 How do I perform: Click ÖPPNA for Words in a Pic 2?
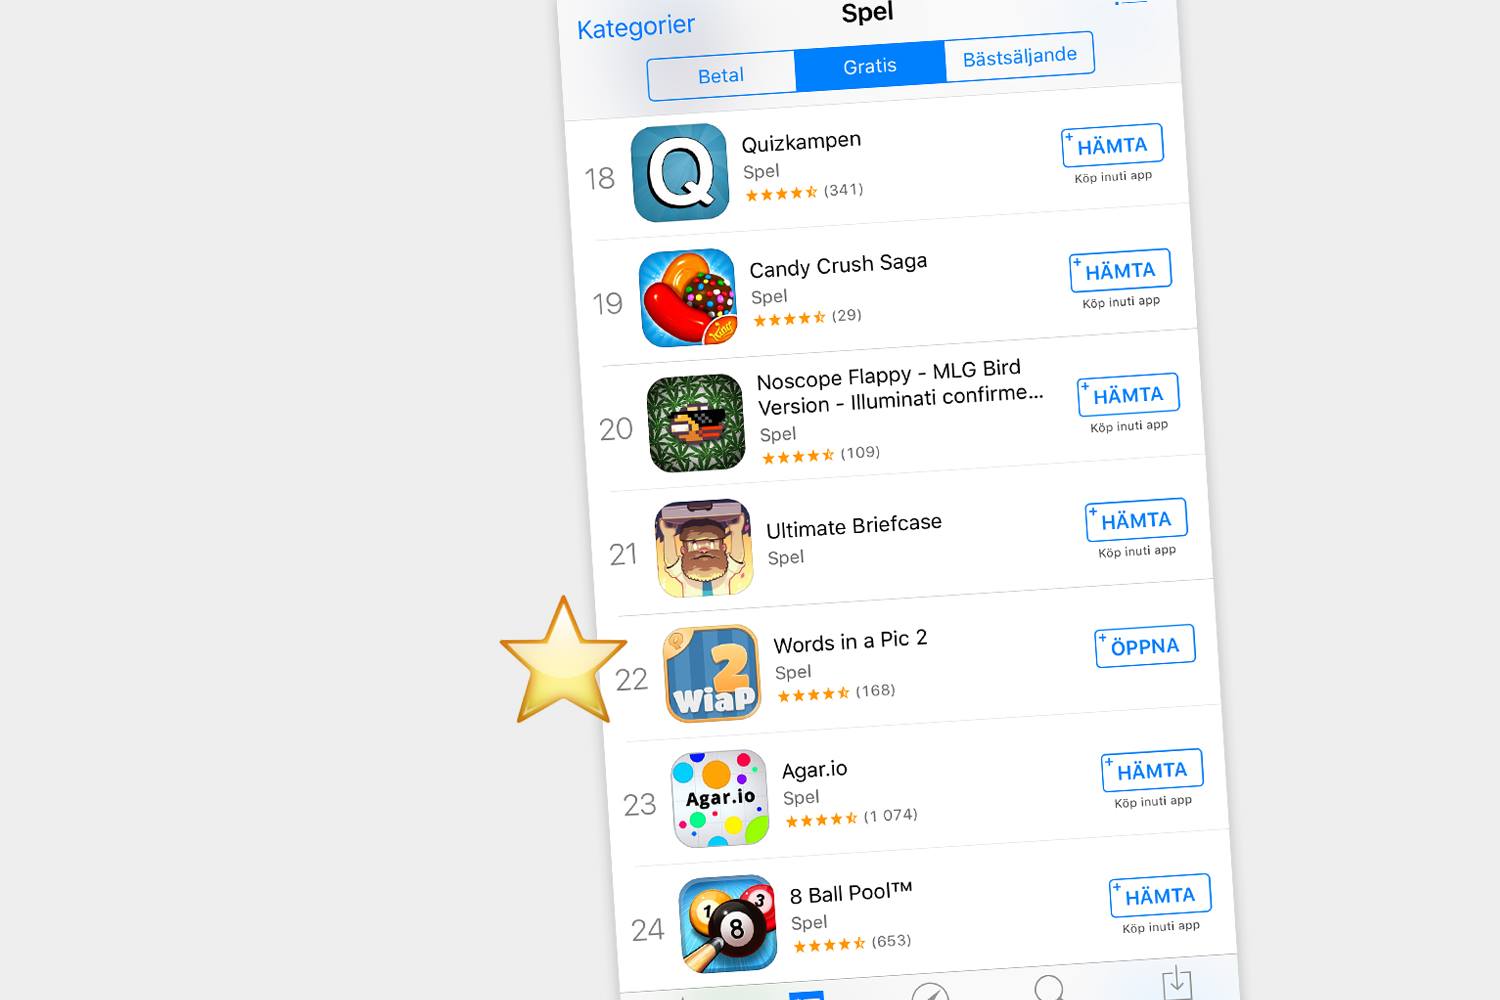pyautogui.click(x=1145, y=646)
